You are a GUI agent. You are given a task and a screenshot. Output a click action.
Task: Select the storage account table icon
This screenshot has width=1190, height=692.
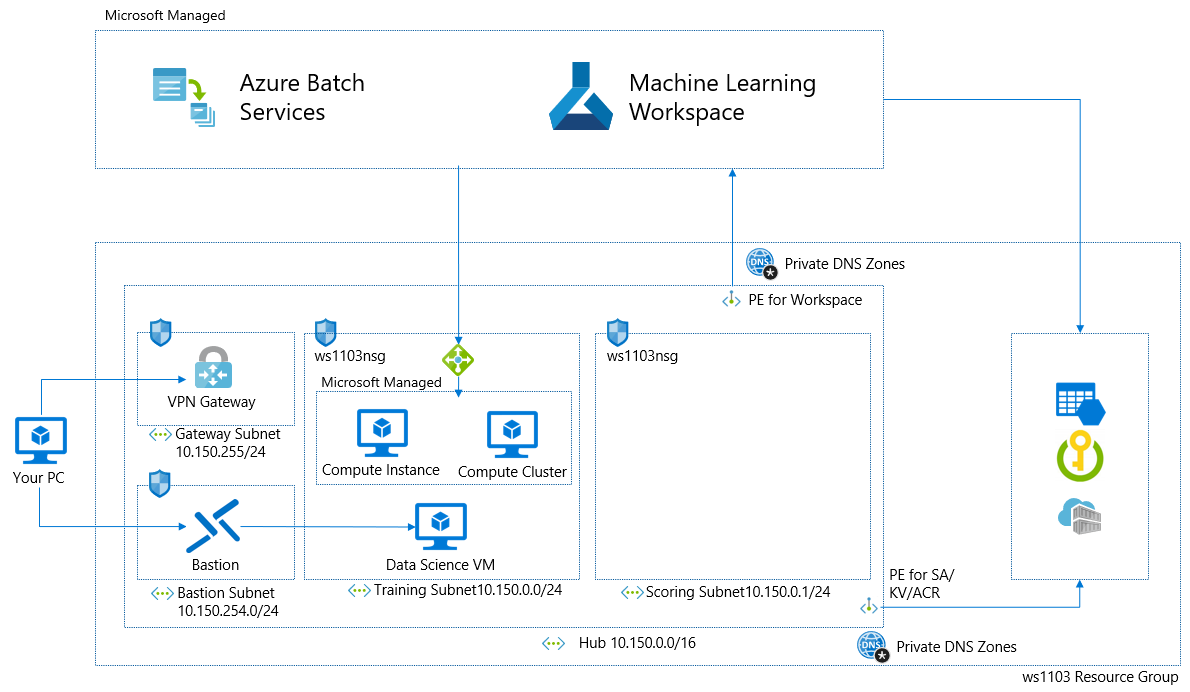tap(1081, 404)
